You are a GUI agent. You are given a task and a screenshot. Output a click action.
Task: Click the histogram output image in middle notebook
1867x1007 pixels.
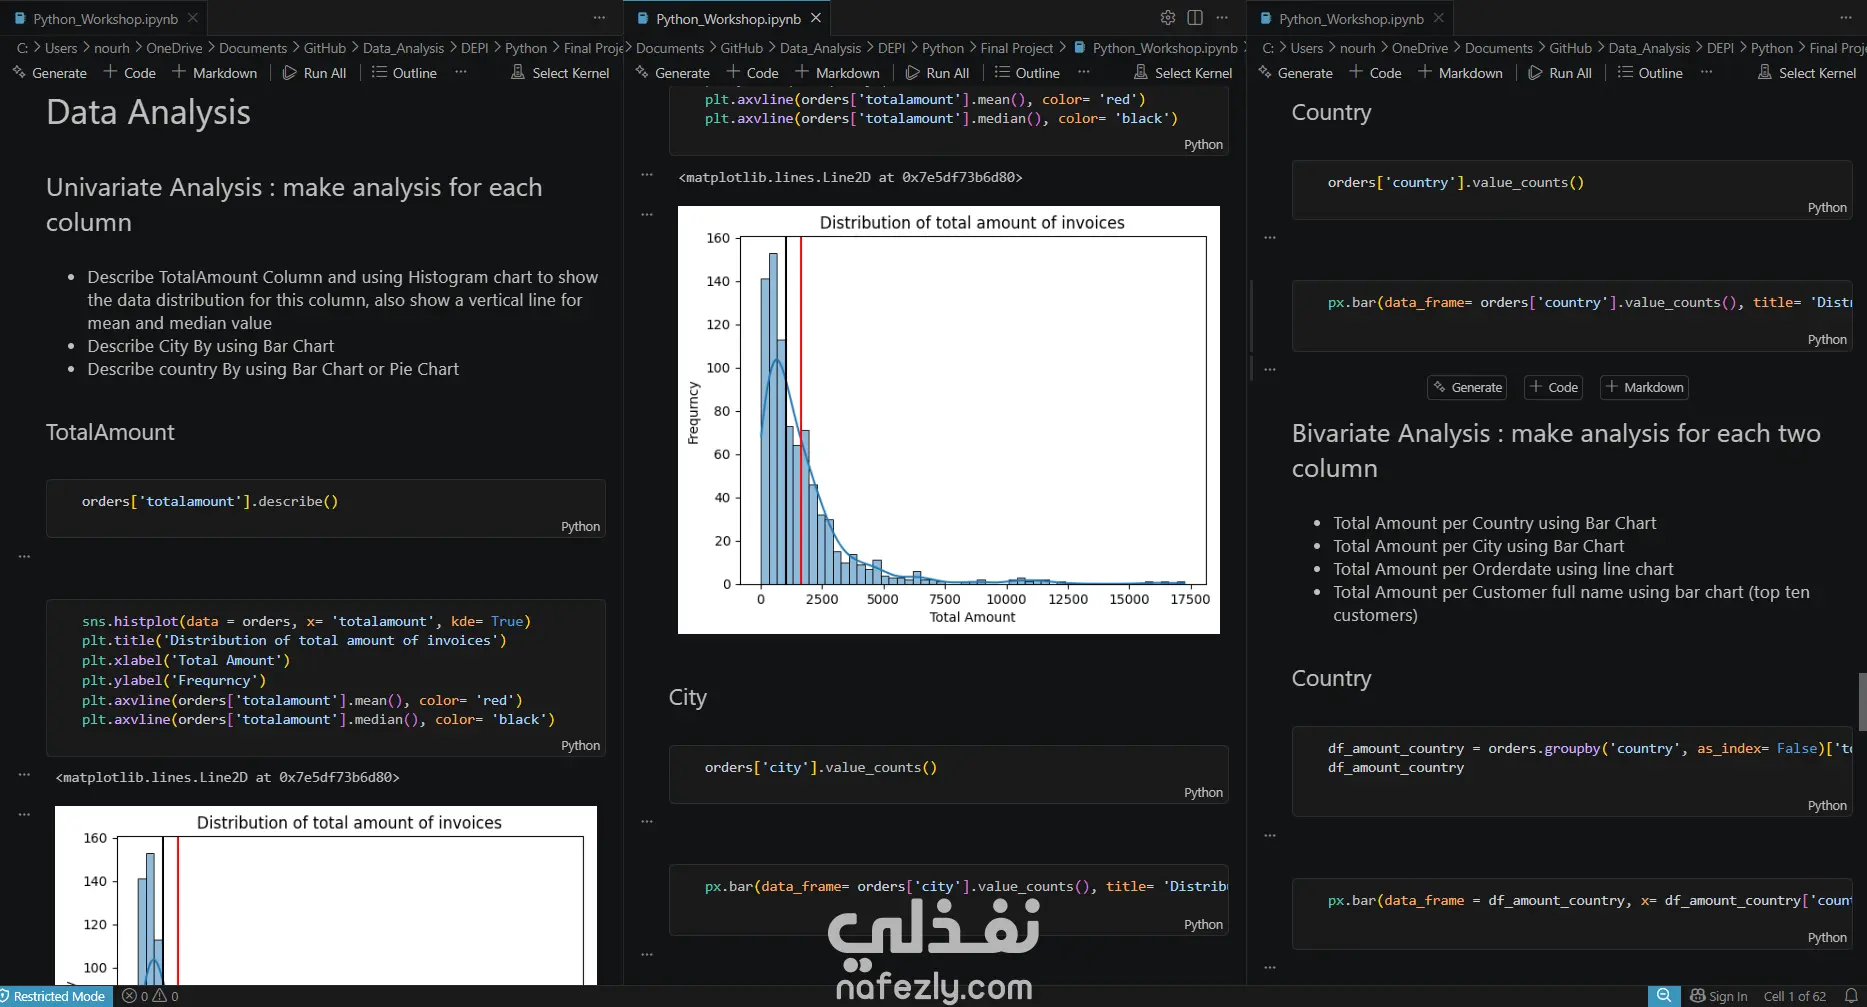click(x=949, y=420)
